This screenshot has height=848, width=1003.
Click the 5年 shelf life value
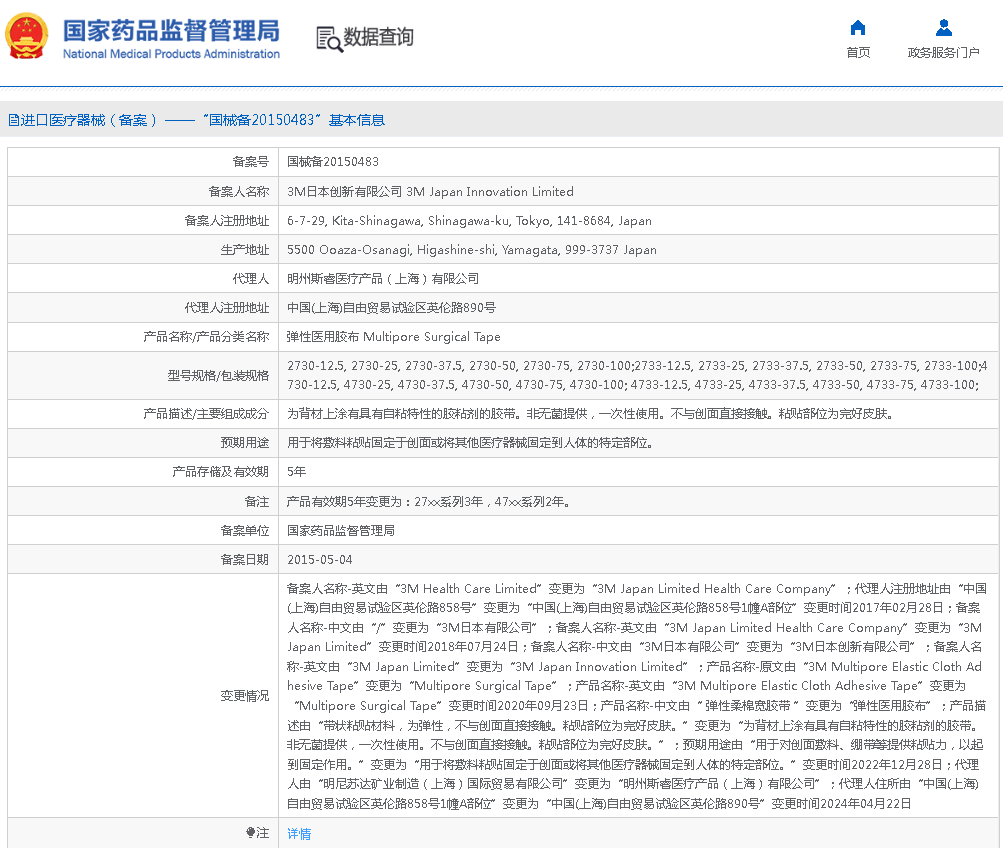(296, 472)
